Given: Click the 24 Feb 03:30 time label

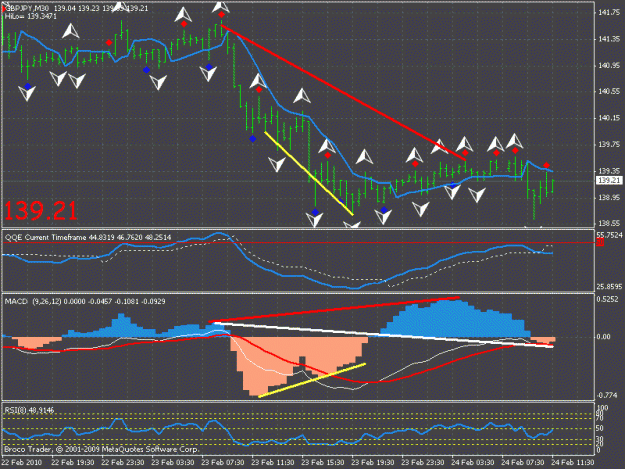Looking at the screenshot, I should 472,463.
